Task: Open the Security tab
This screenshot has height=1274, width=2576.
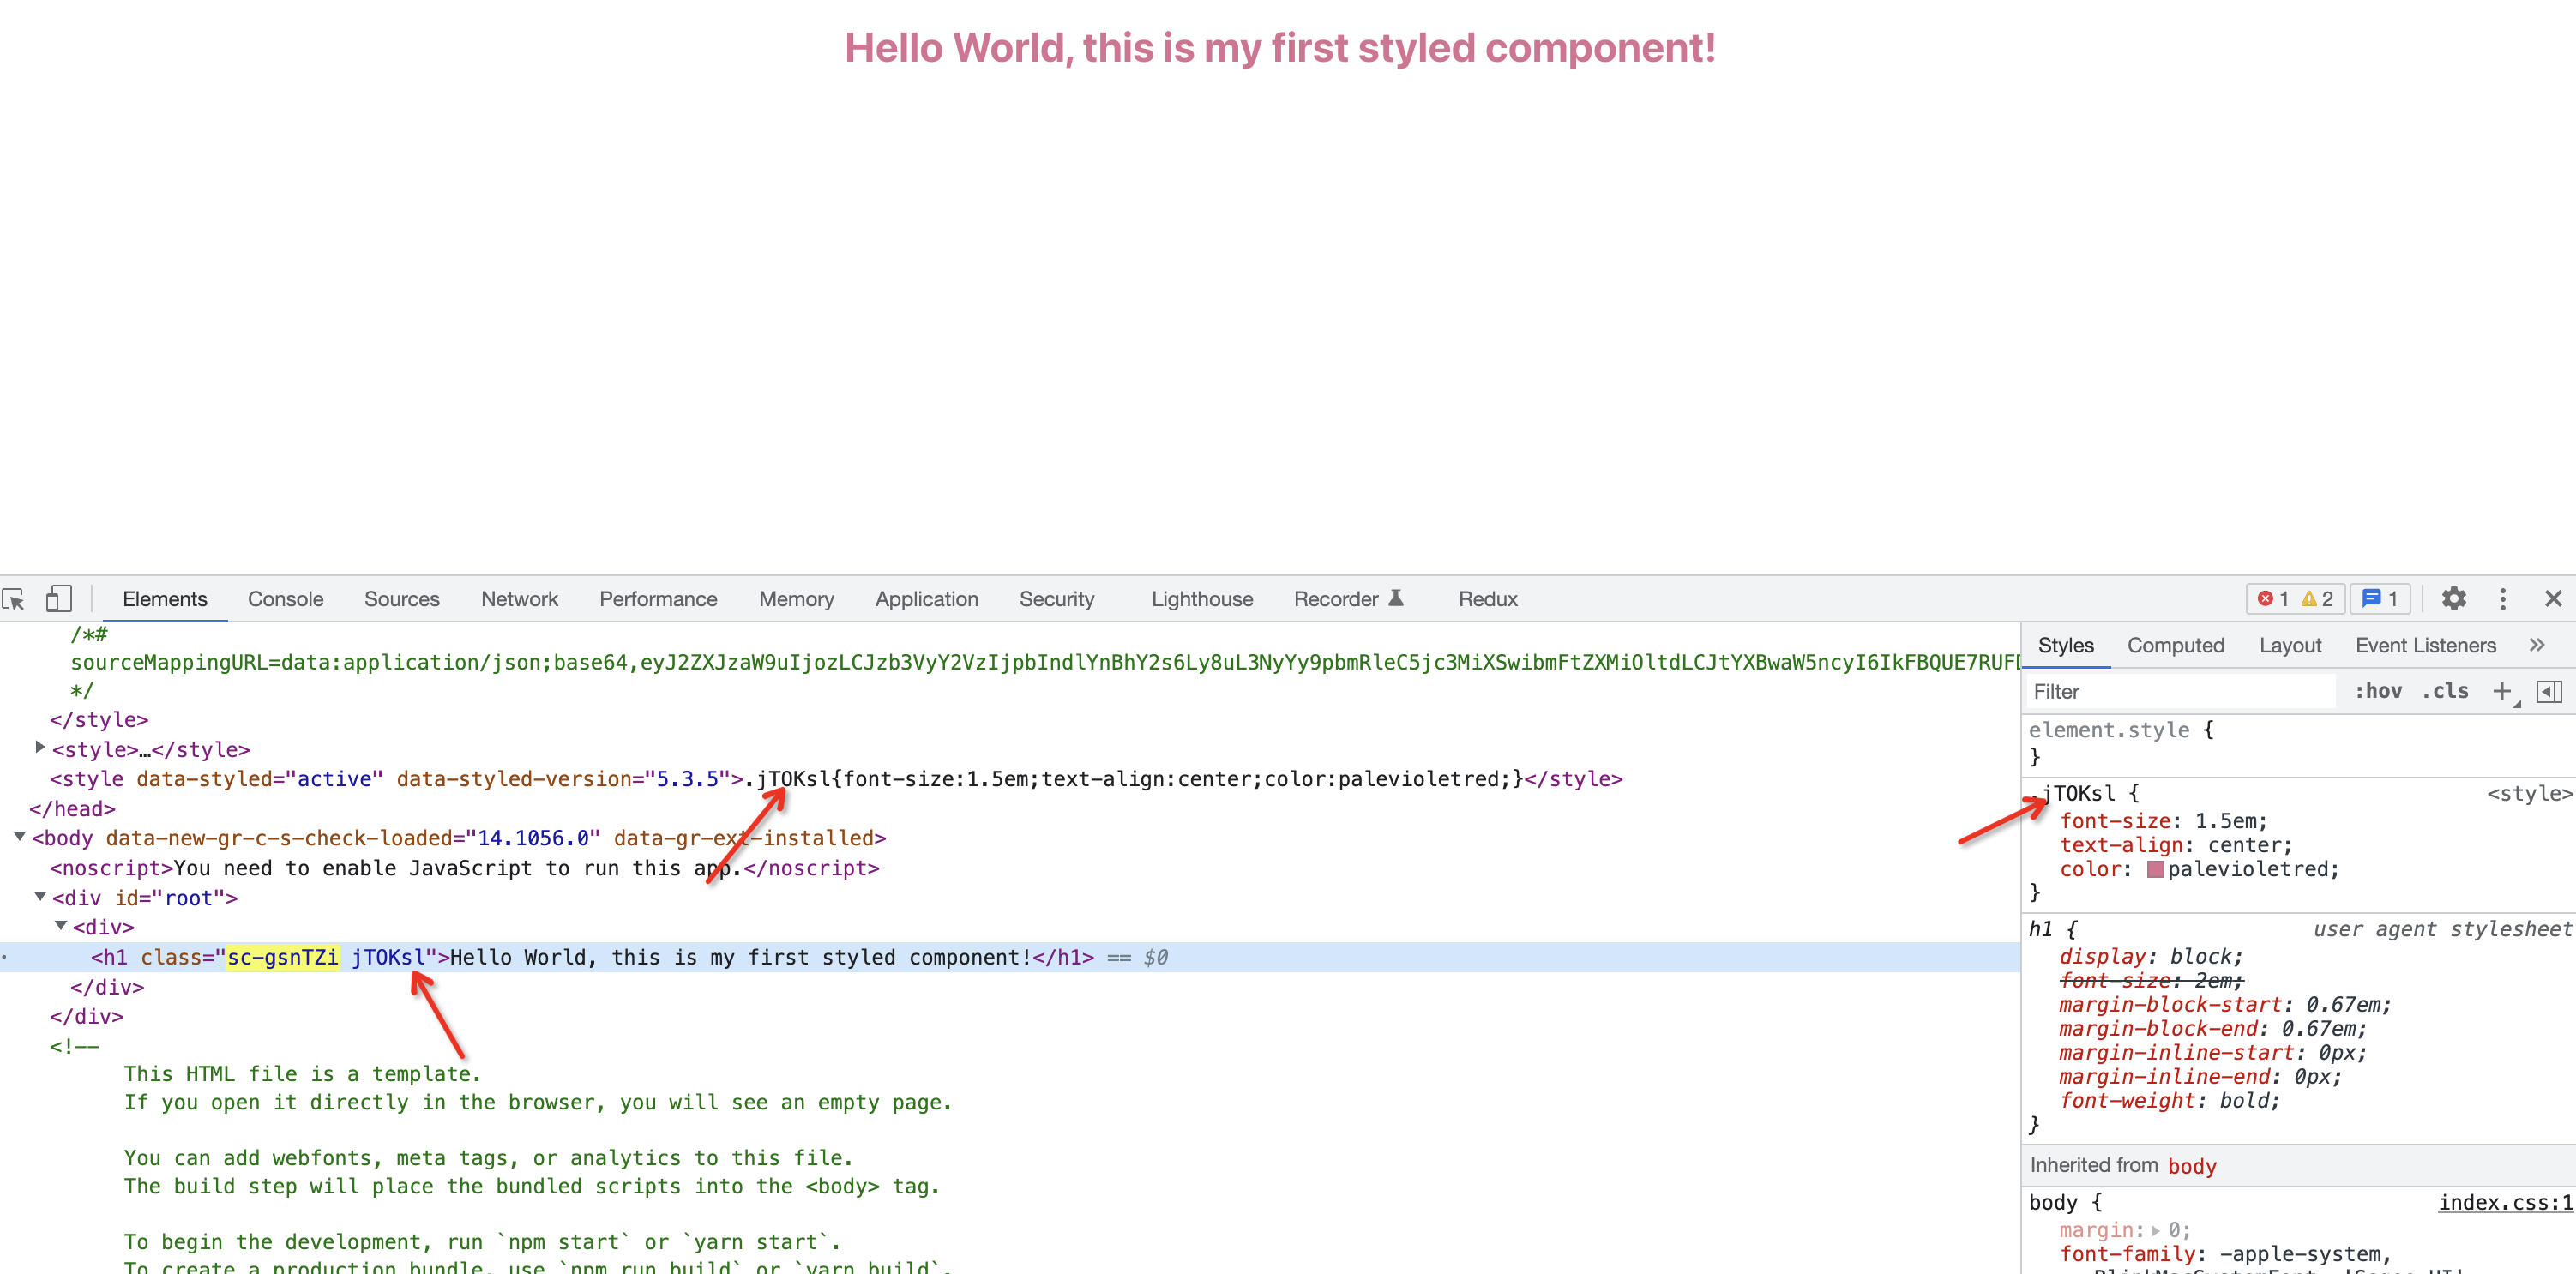Action: (x=1056, y=599)
